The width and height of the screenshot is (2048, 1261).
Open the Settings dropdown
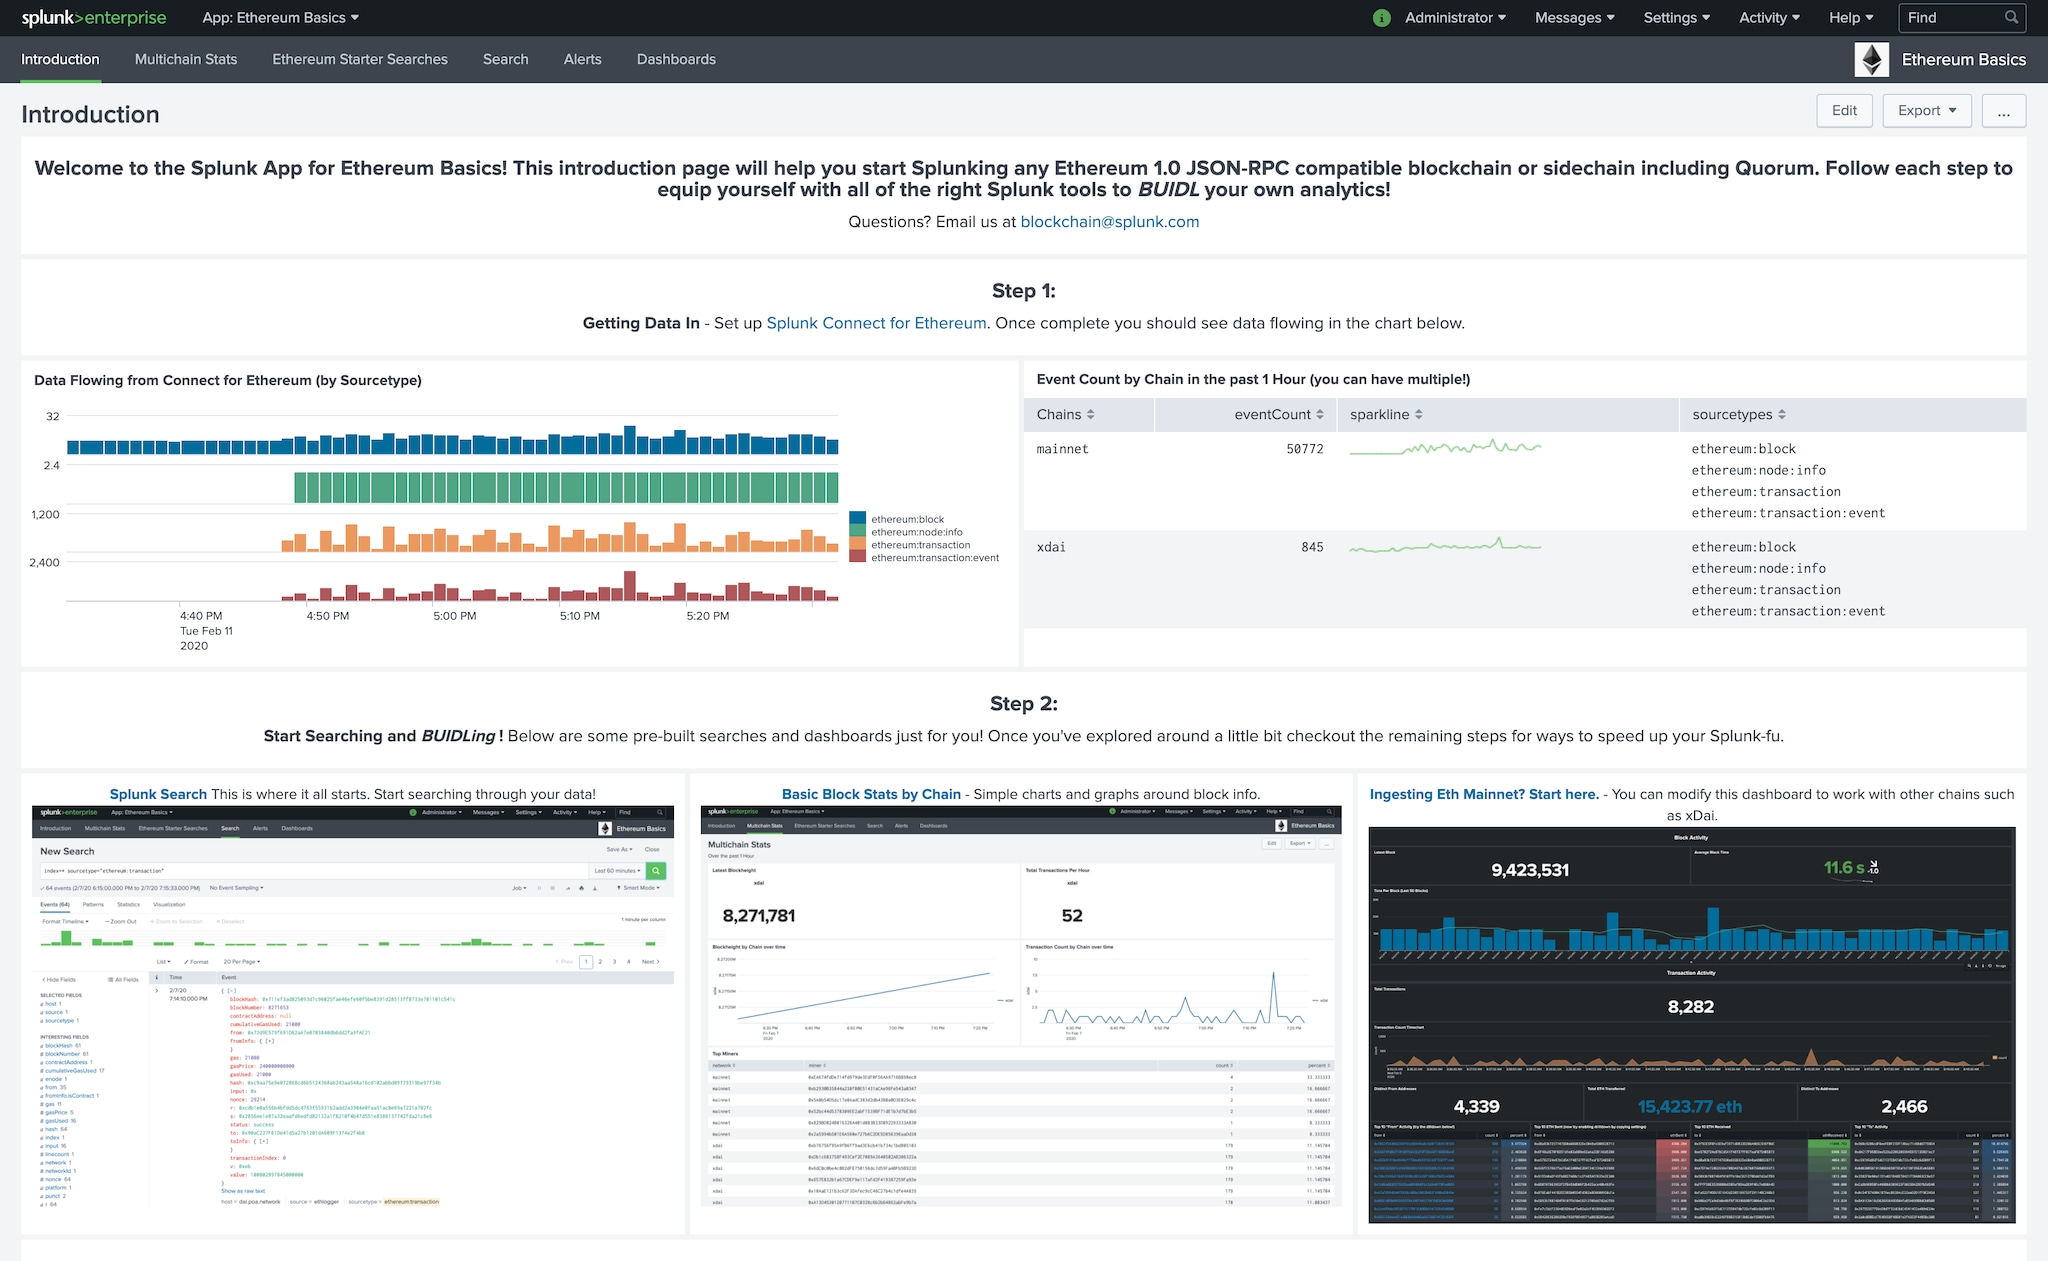(x=1677, y=18)
